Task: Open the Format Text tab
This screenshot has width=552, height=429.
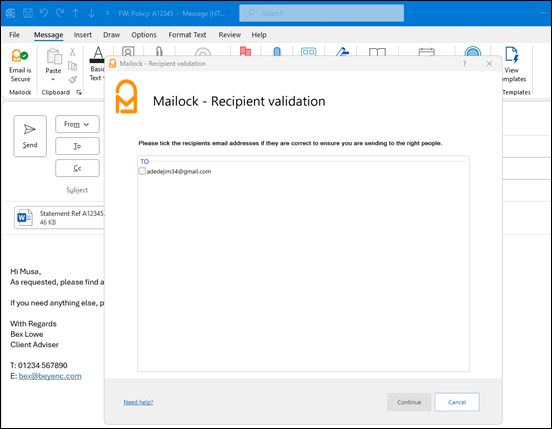Action: tap(187, 35)
